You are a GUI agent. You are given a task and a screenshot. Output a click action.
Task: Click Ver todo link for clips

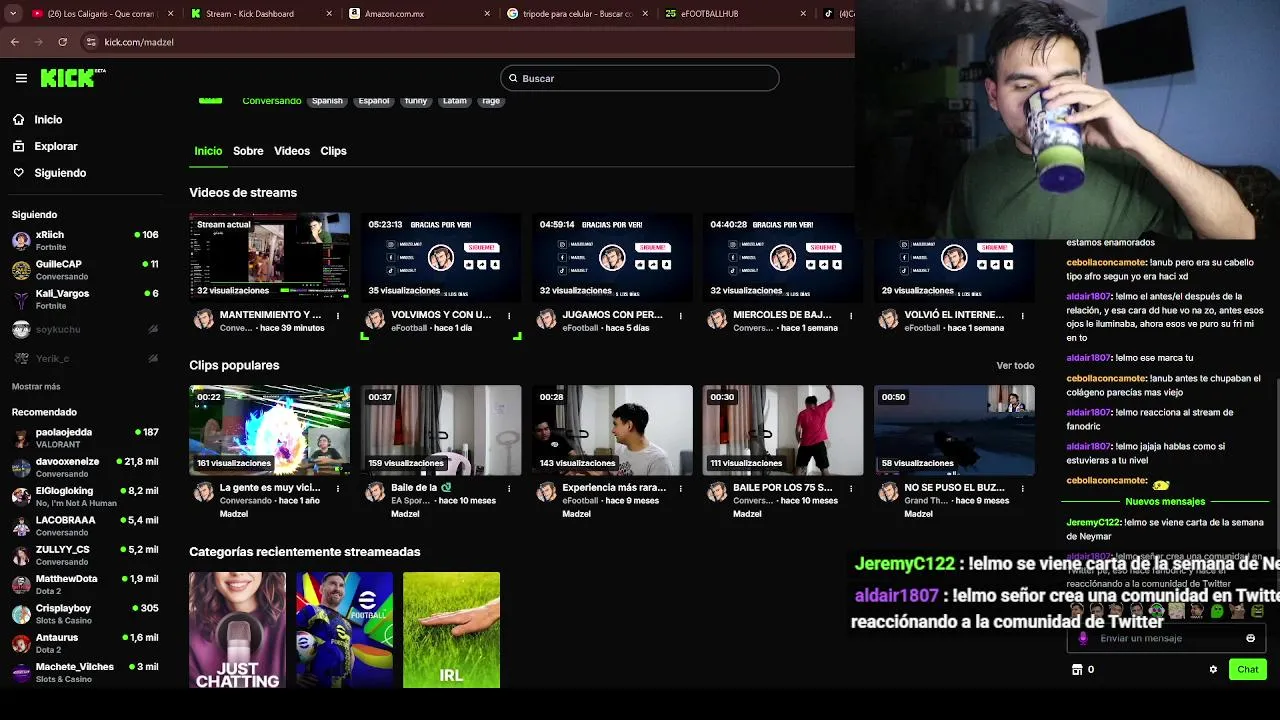pos(1015,366)
